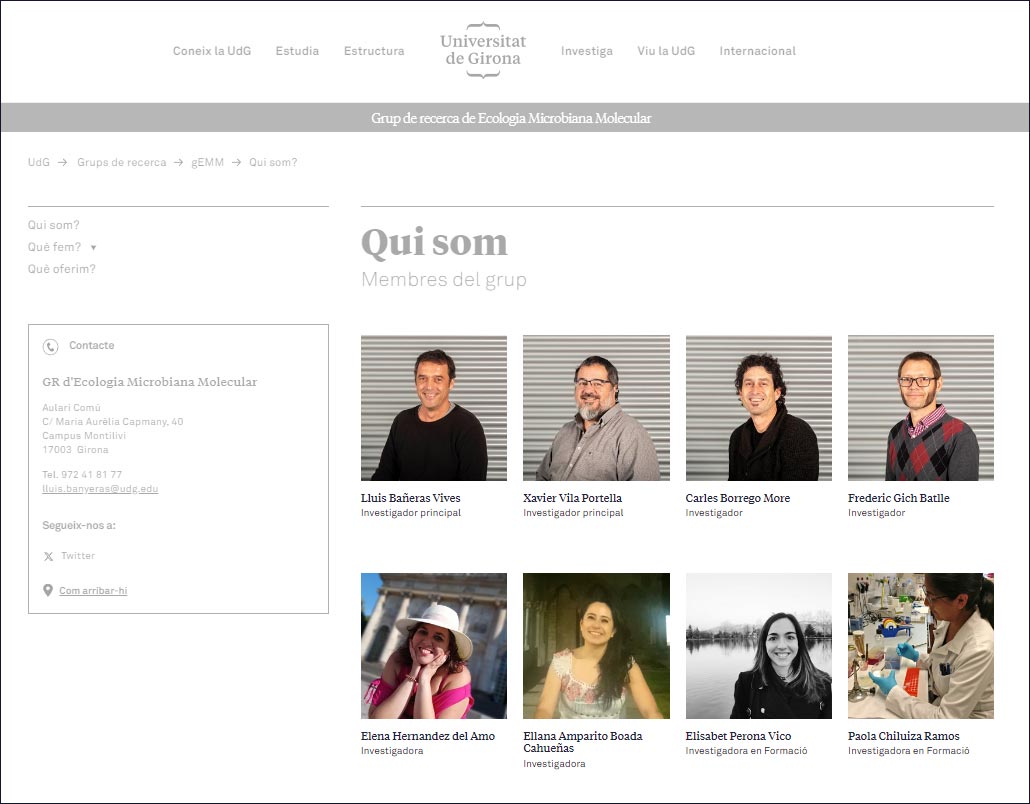Navigate to Grups de recerca breadcrumb

(x=121, y=162)
